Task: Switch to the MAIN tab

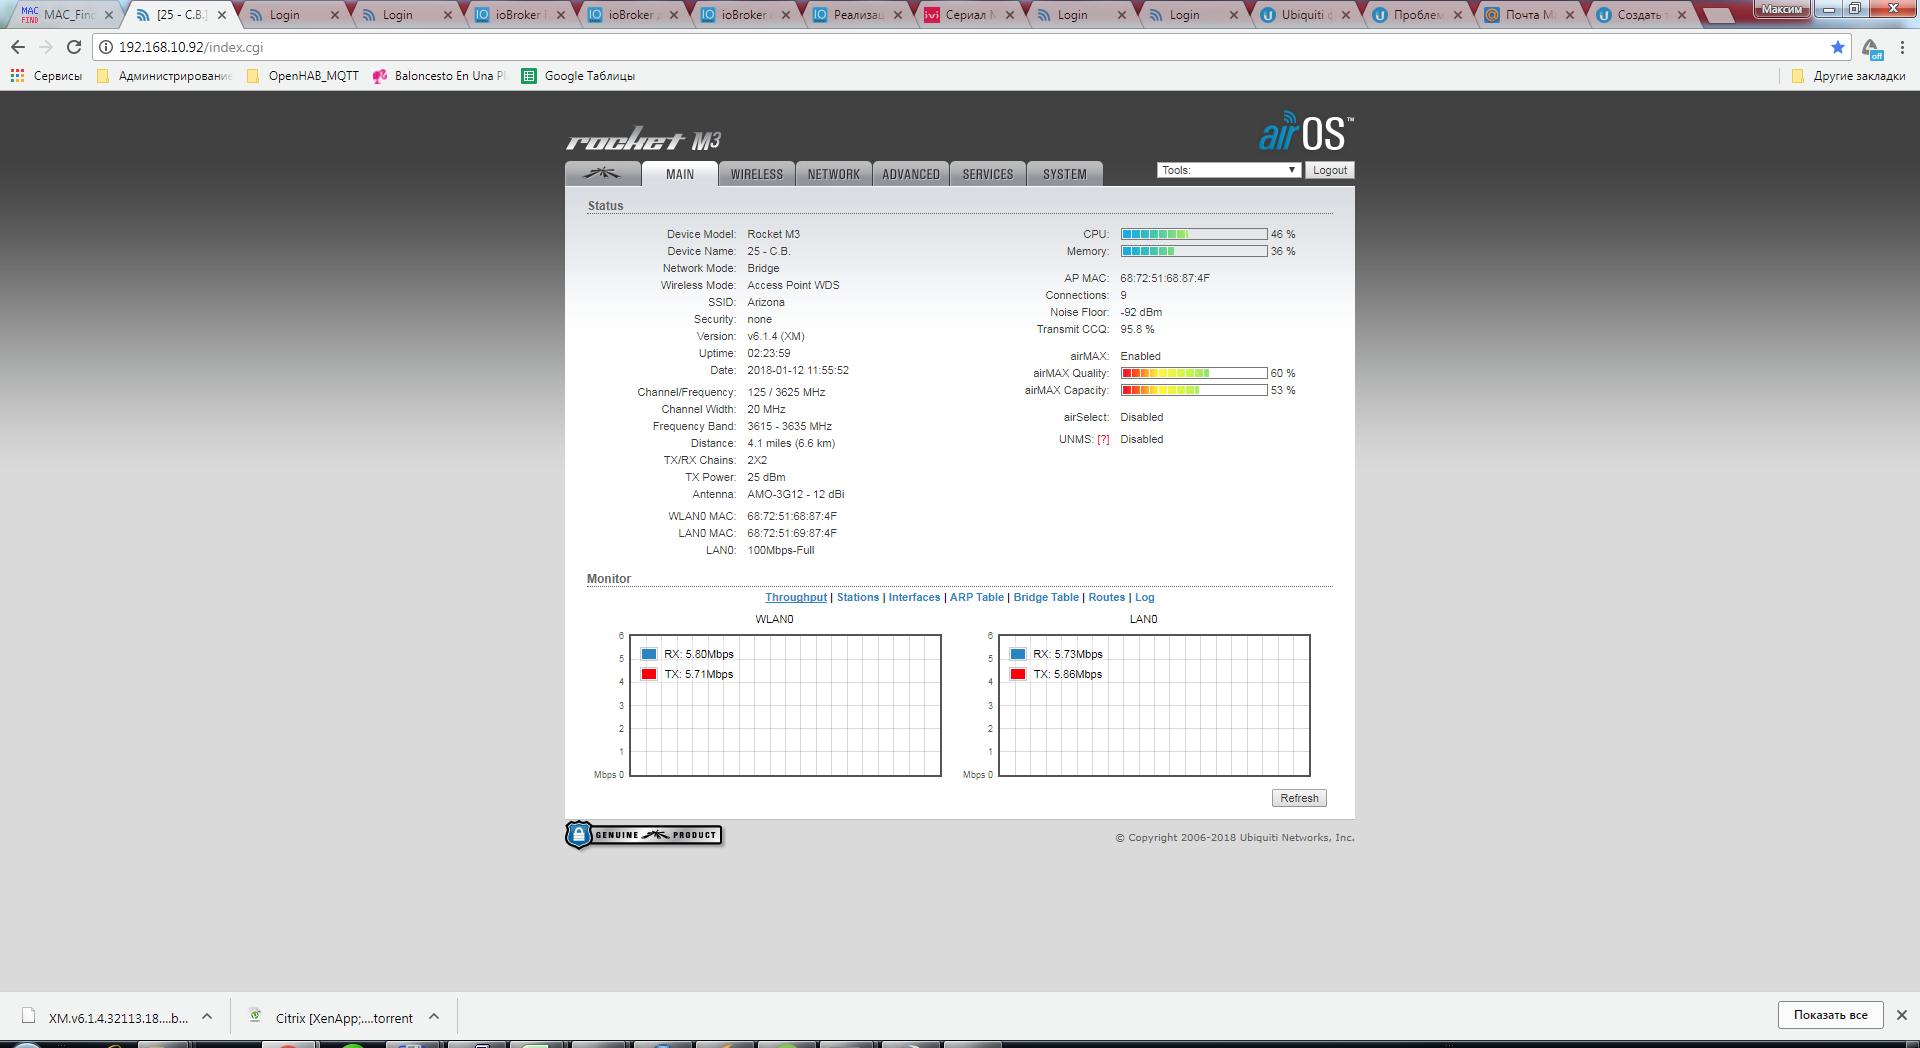Action: tap(680, 174)
